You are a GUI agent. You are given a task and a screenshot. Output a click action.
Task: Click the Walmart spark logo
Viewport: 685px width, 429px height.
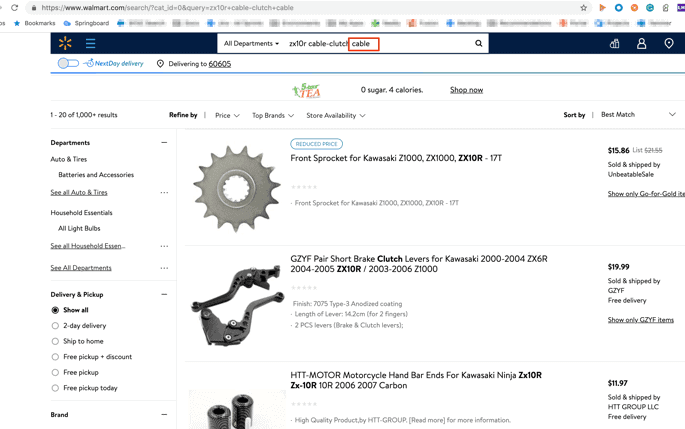[x=65, y=44]
